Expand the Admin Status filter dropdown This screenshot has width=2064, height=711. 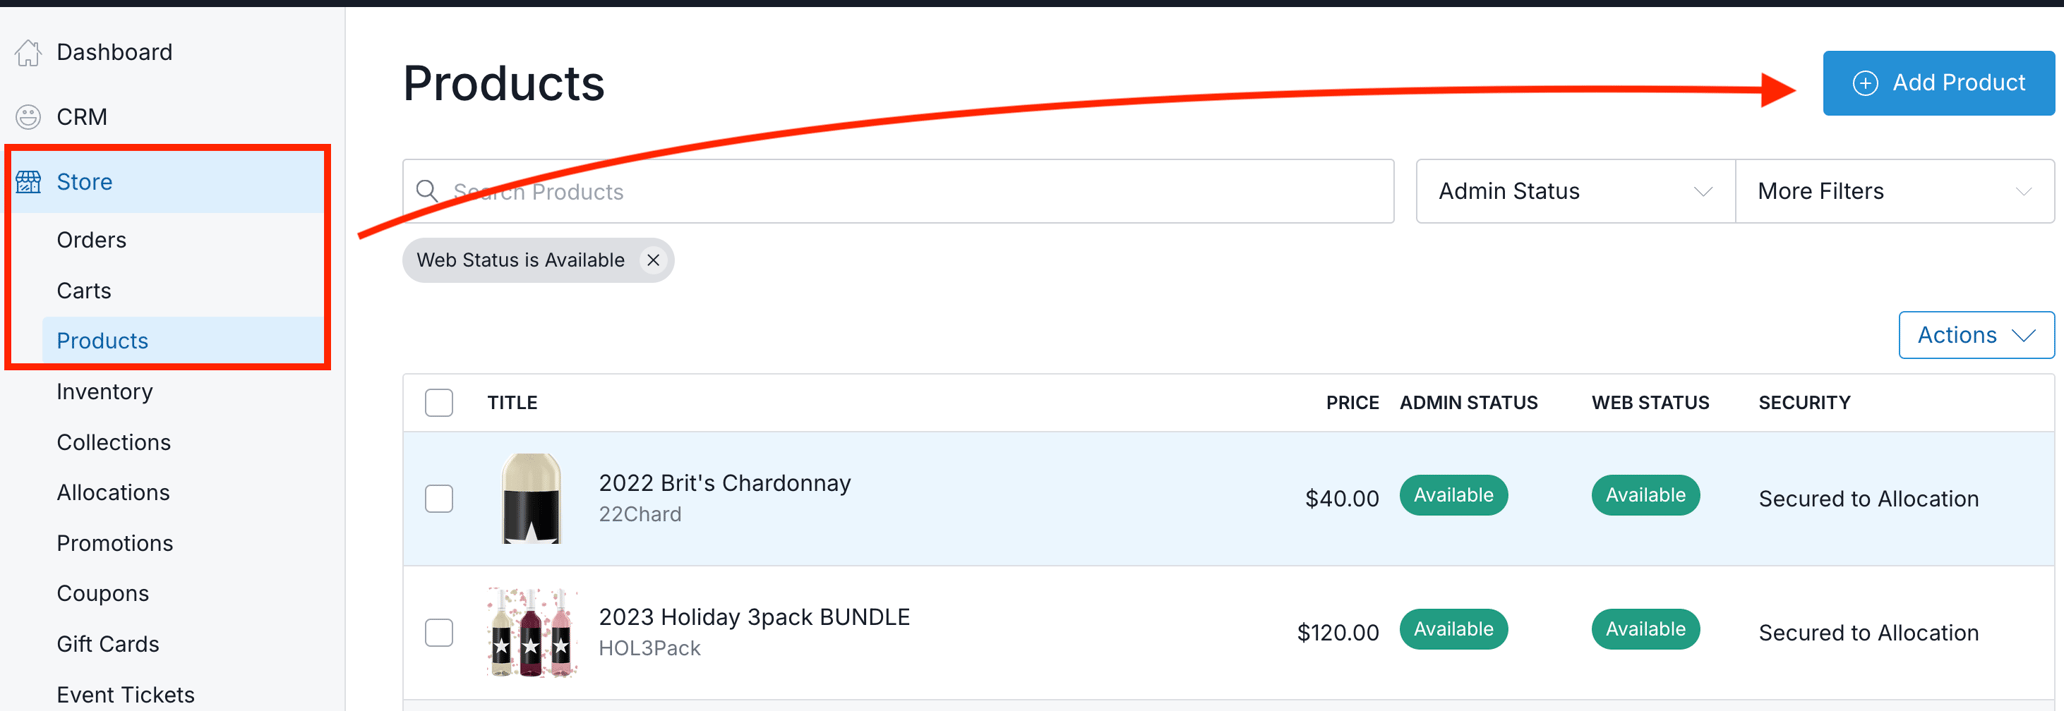[x=1575, y=191]
